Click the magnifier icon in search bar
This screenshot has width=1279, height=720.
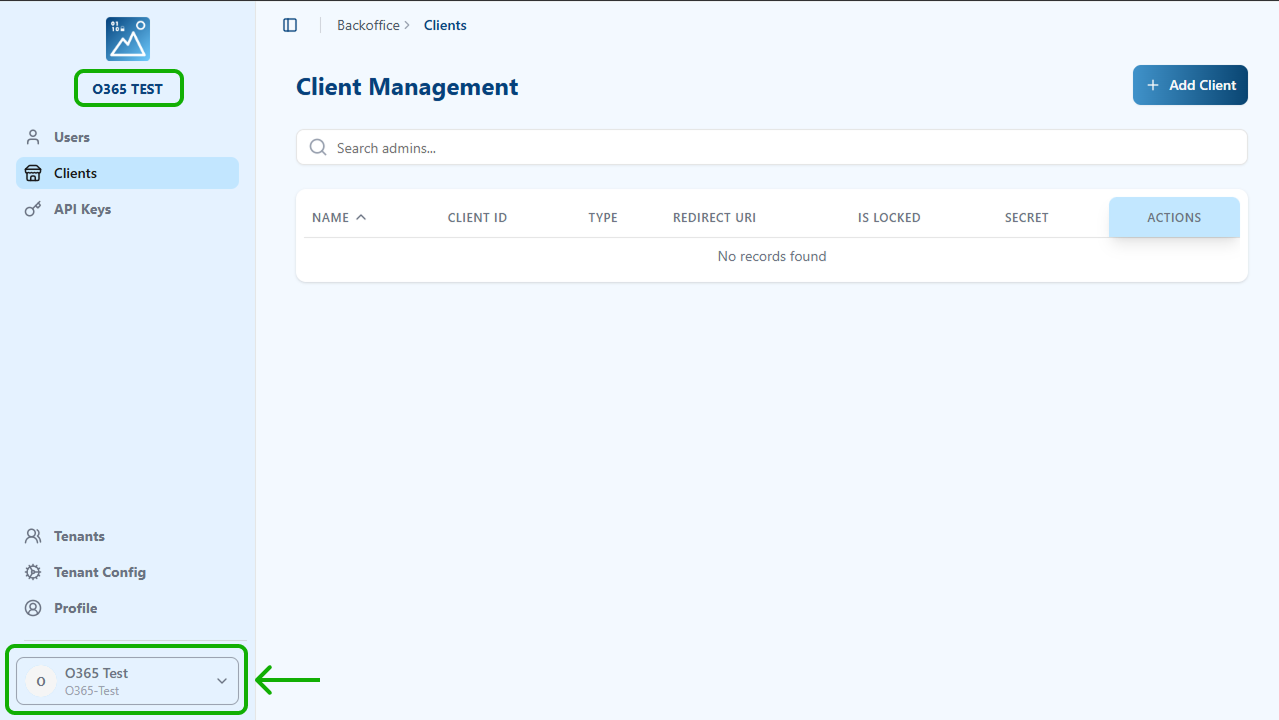pyautogui.click(x=318, y=148)
